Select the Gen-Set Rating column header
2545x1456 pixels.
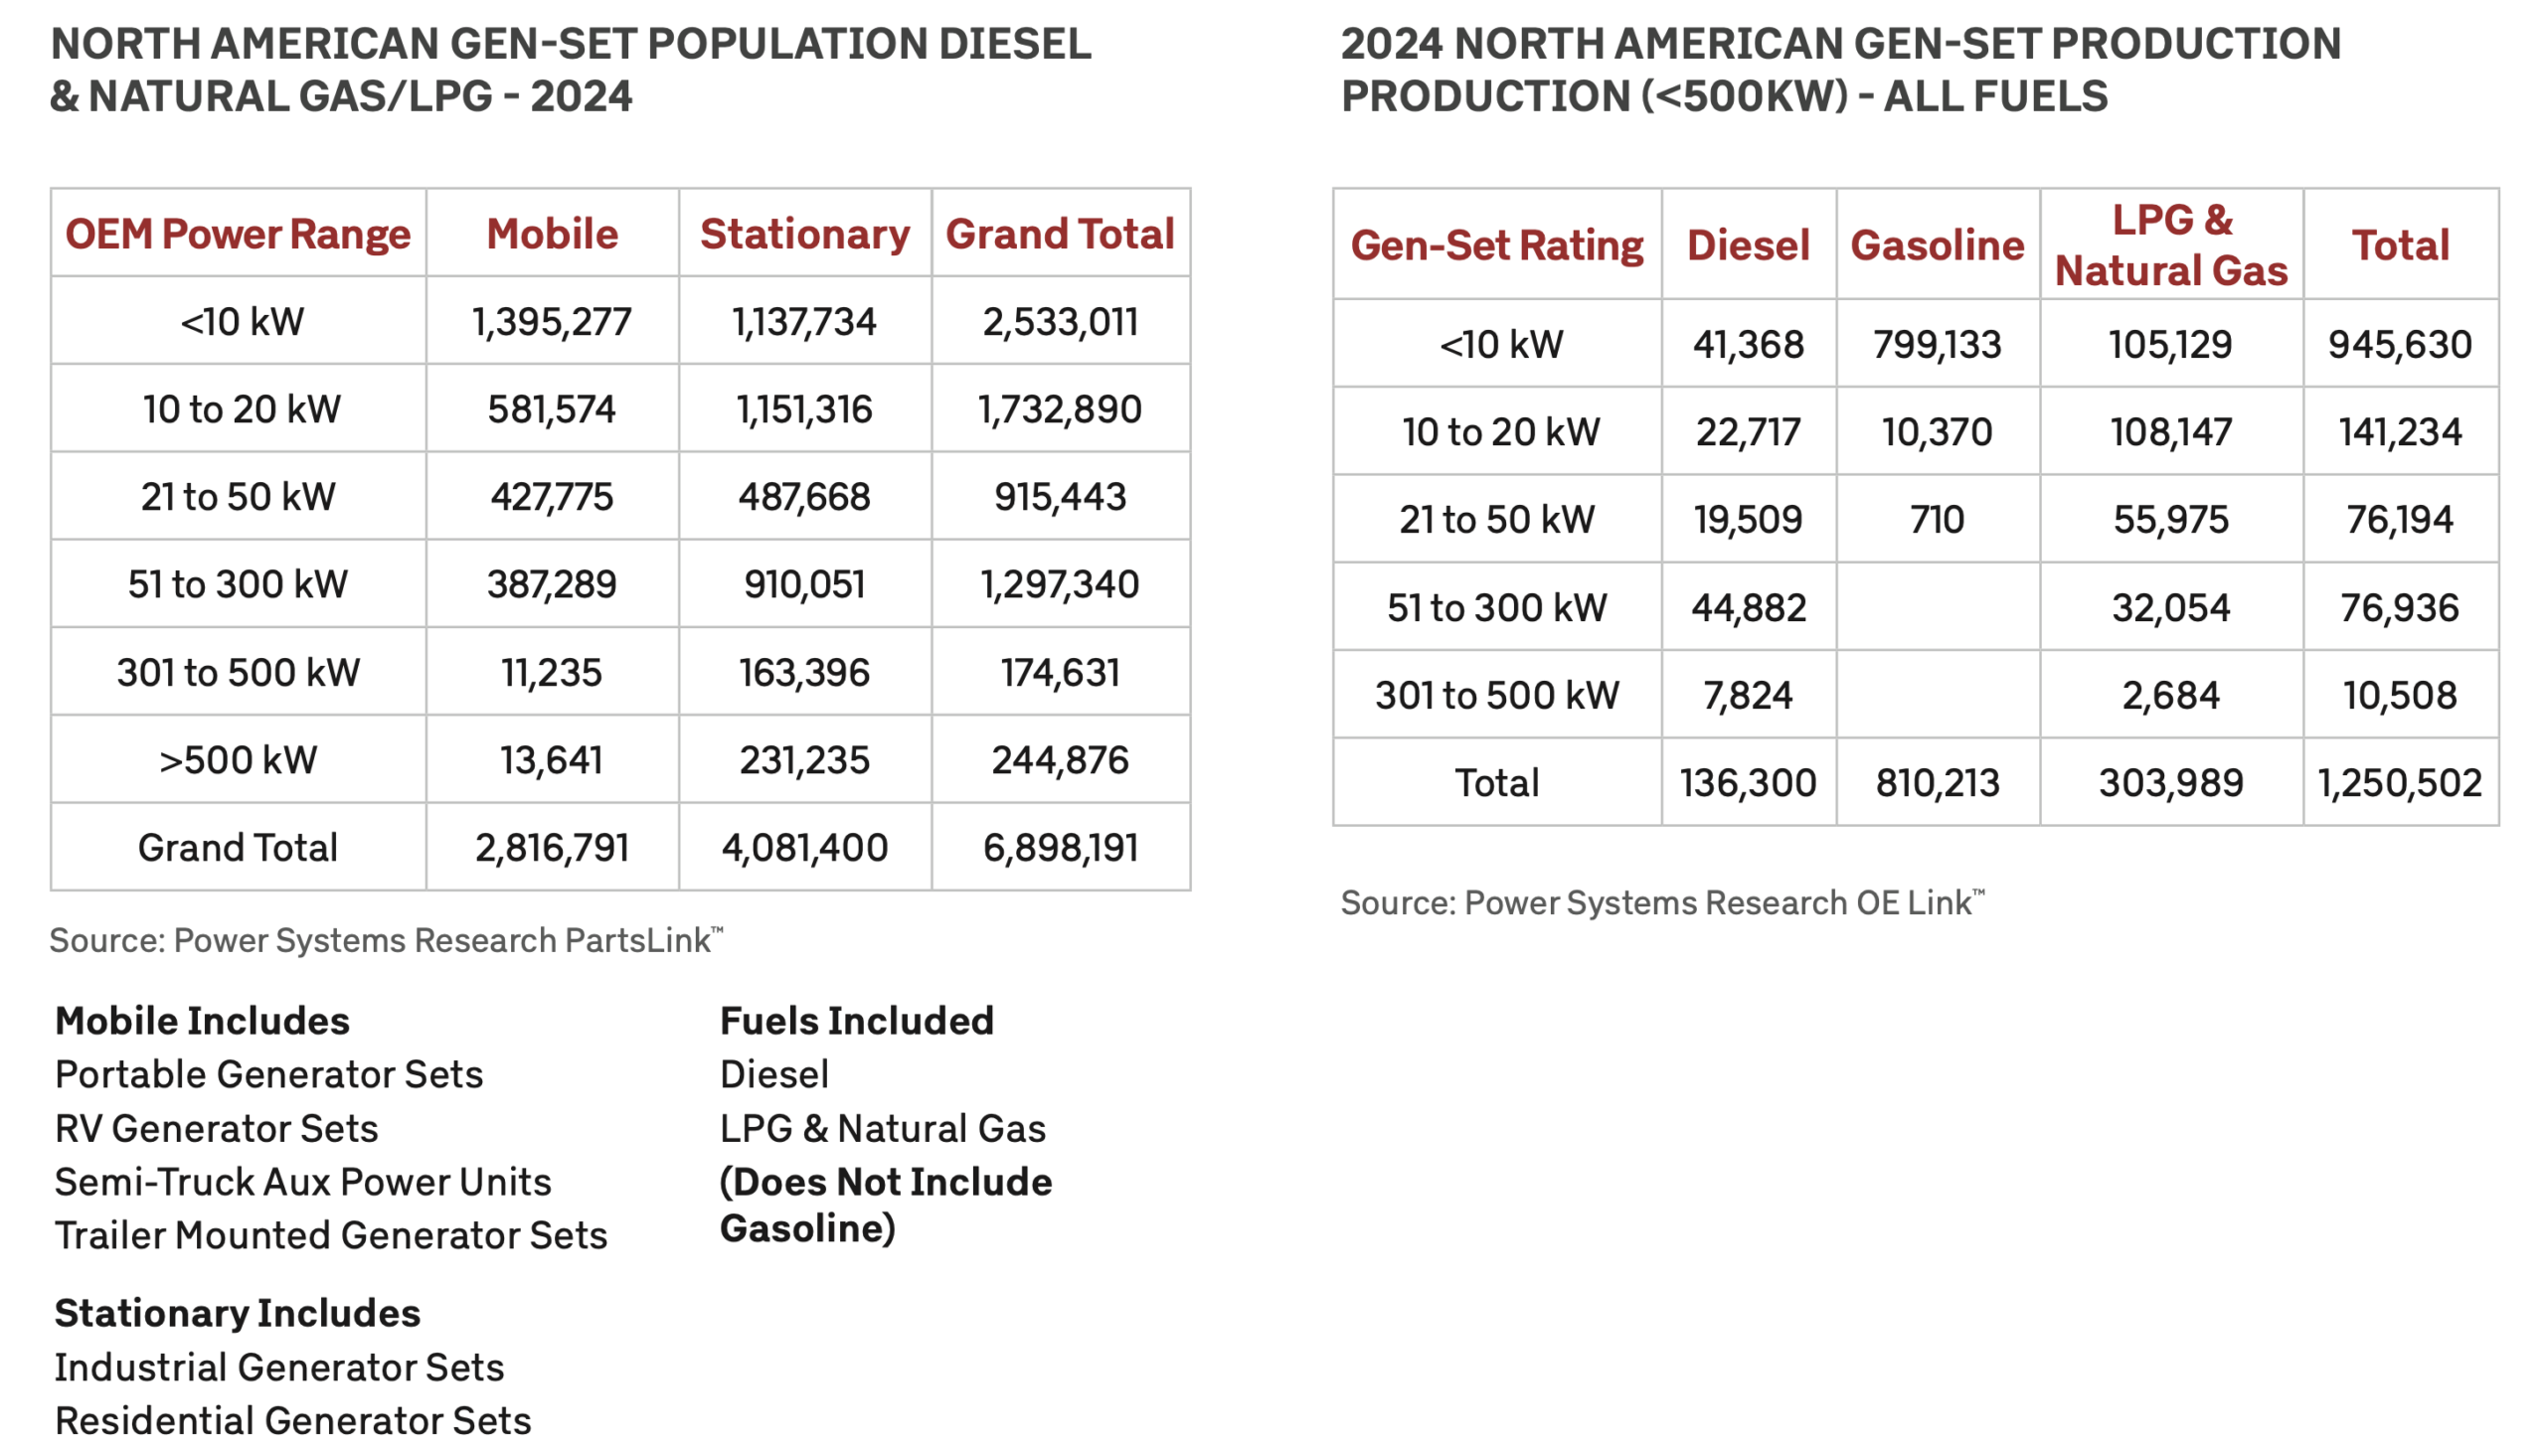click(1497, 245)
